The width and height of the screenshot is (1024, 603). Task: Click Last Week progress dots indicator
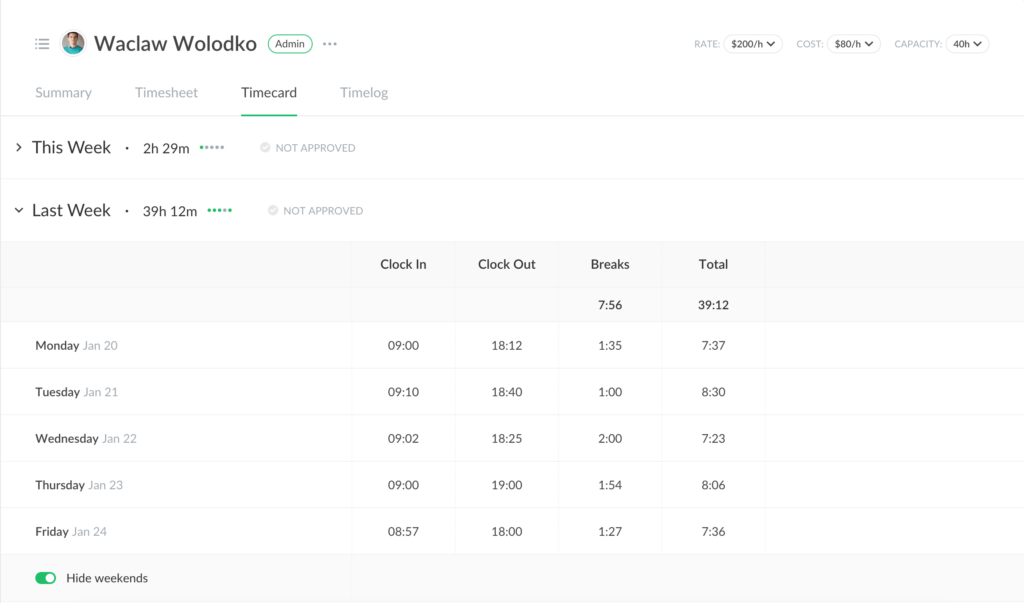pyautogui.click(x=220, y=211)
